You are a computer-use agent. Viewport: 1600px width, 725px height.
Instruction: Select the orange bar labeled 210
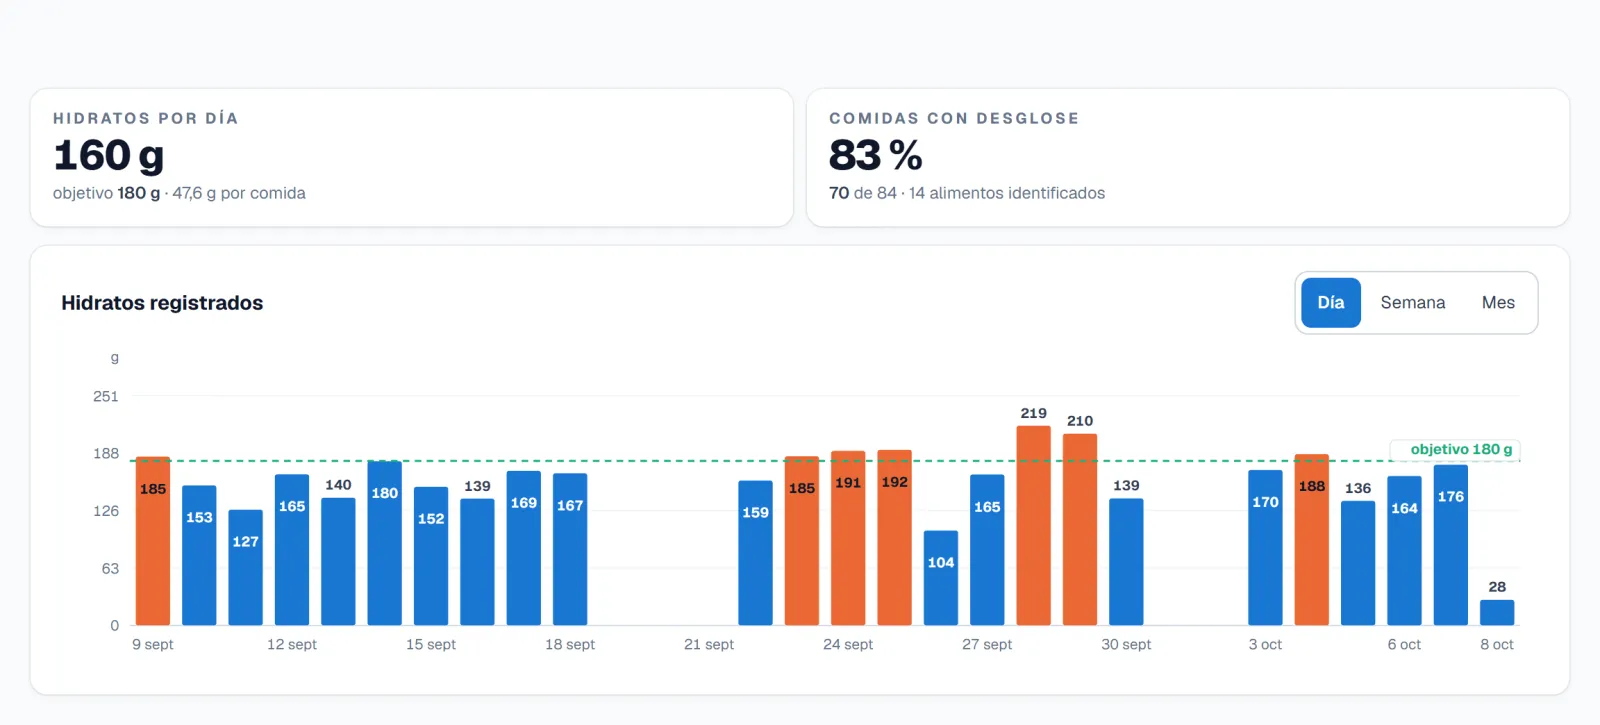point(1080,530)
